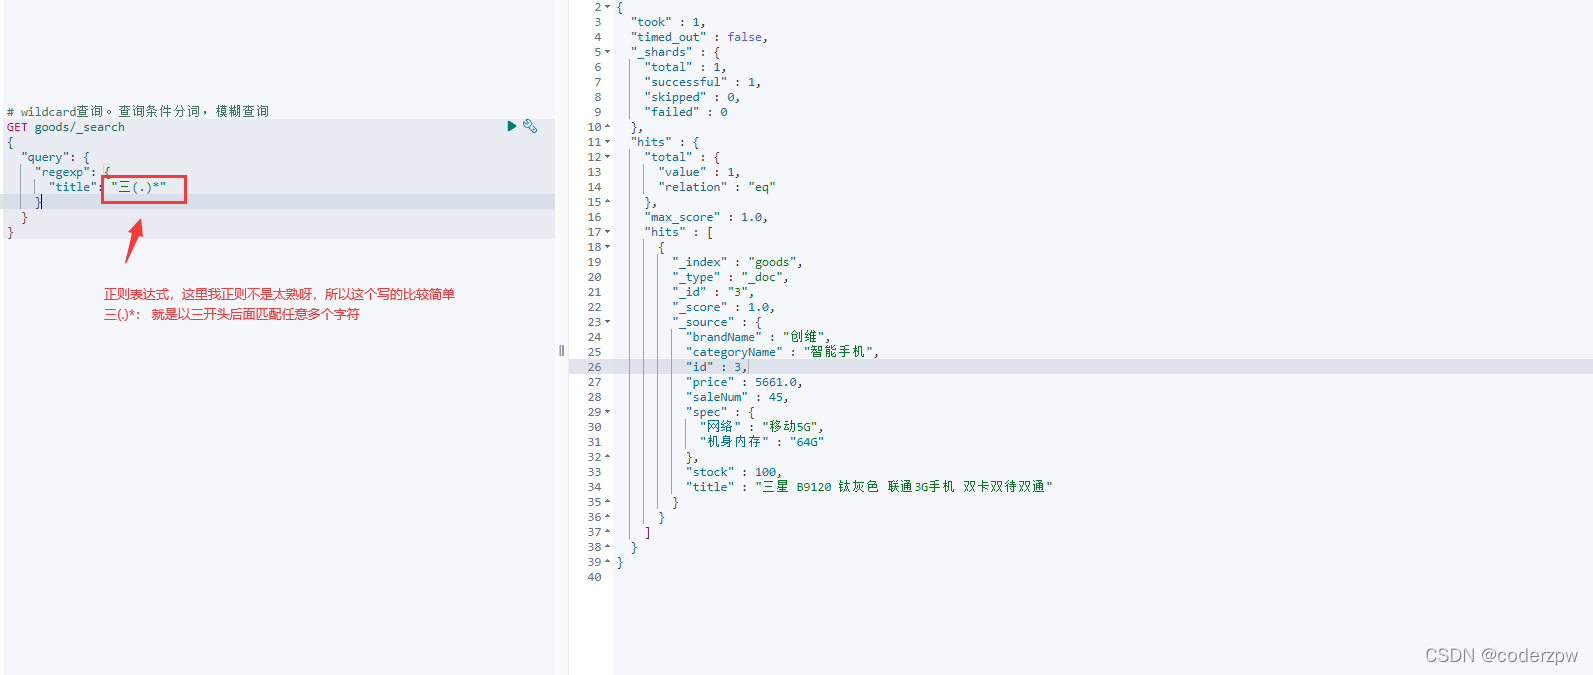Click the regex value "三(.)*" in the editor
1593x675 pixels.
click(x=139, y=187)
